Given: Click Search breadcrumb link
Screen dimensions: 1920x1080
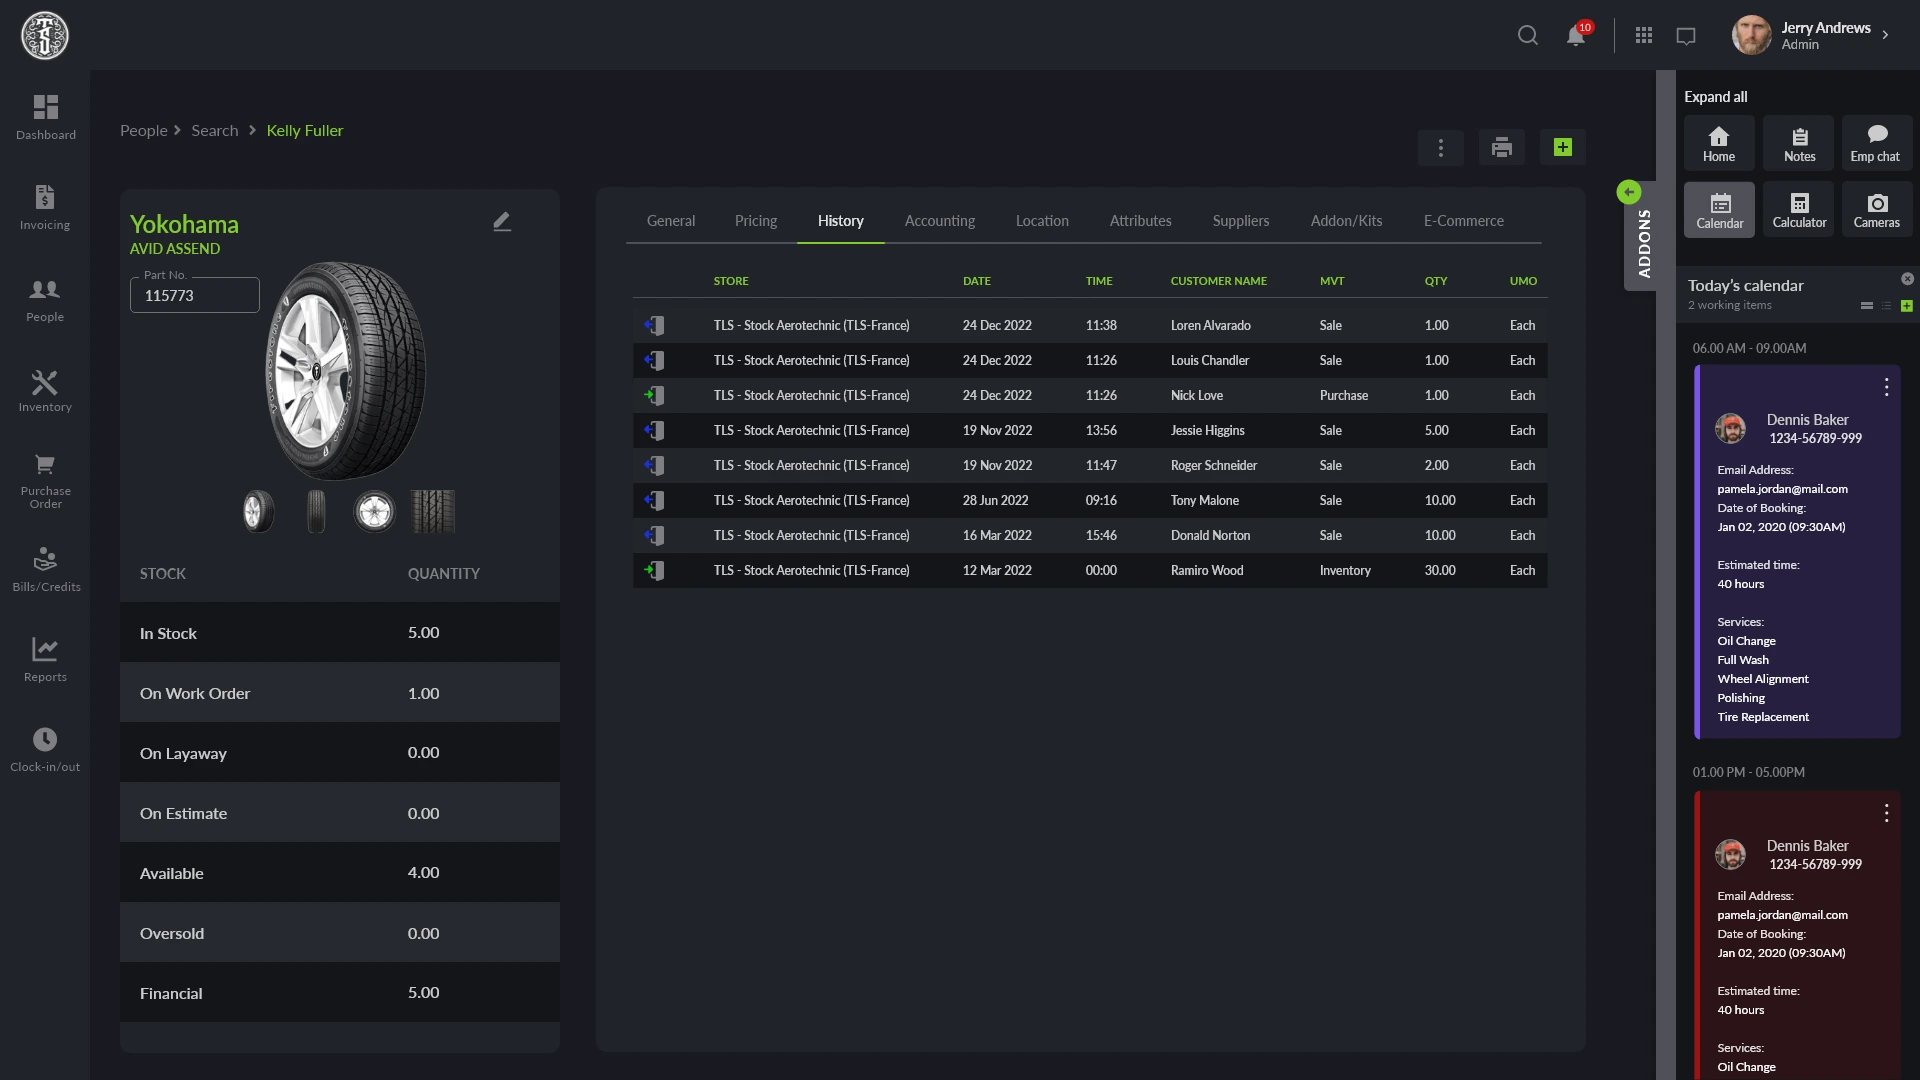Looking at the screenshot, I should click(215, 131).
